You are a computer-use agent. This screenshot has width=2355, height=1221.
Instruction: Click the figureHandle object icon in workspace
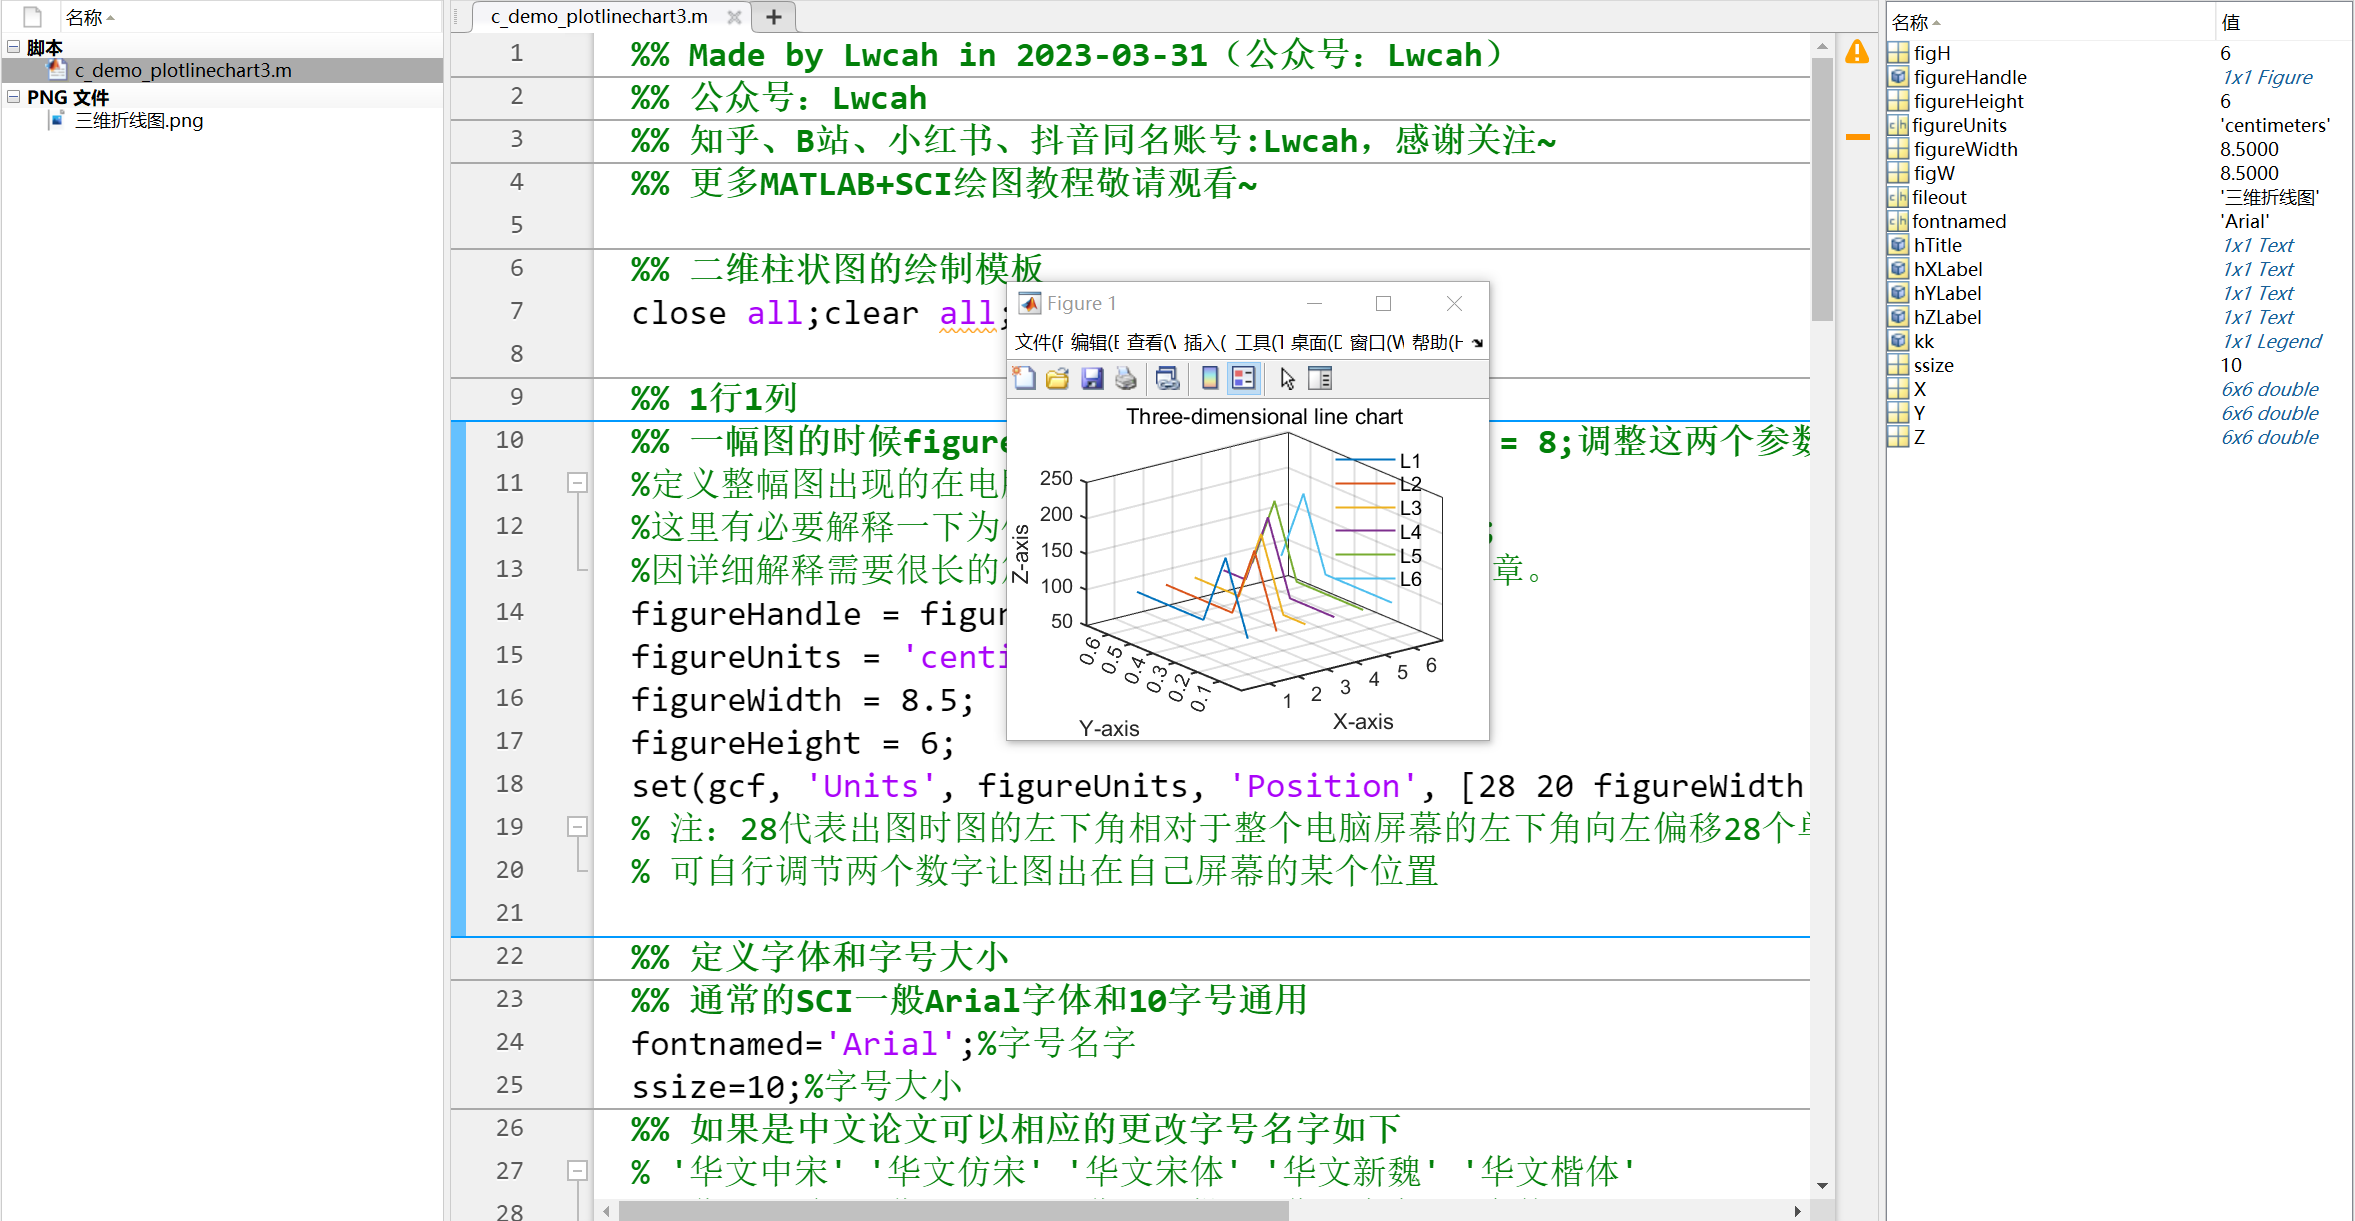(x=1898, y=77)
